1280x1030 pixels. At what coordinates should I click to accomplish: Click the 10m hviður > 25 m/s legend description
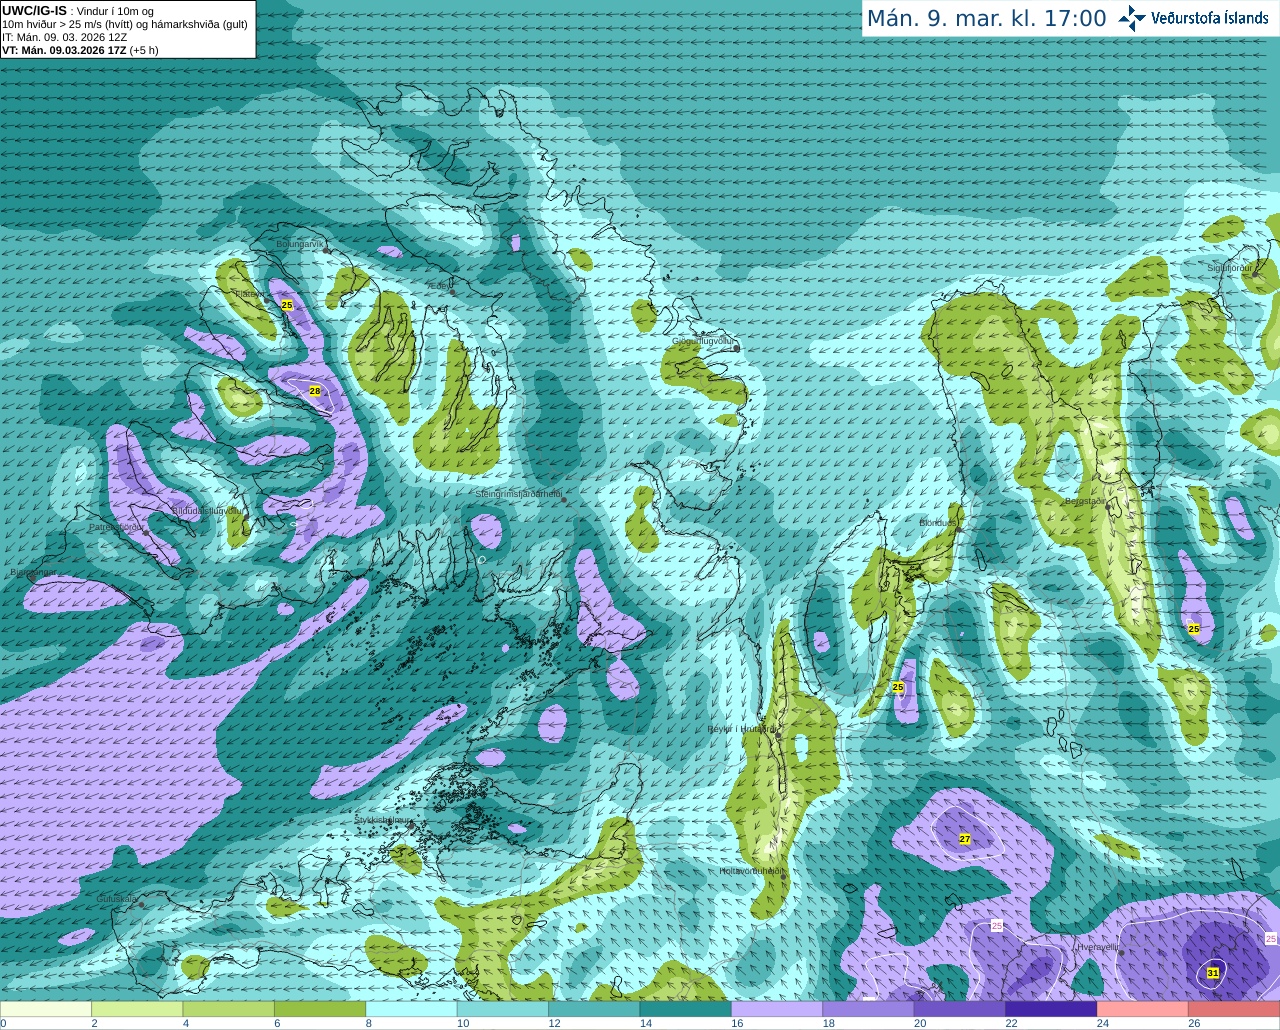coord(125,24)
